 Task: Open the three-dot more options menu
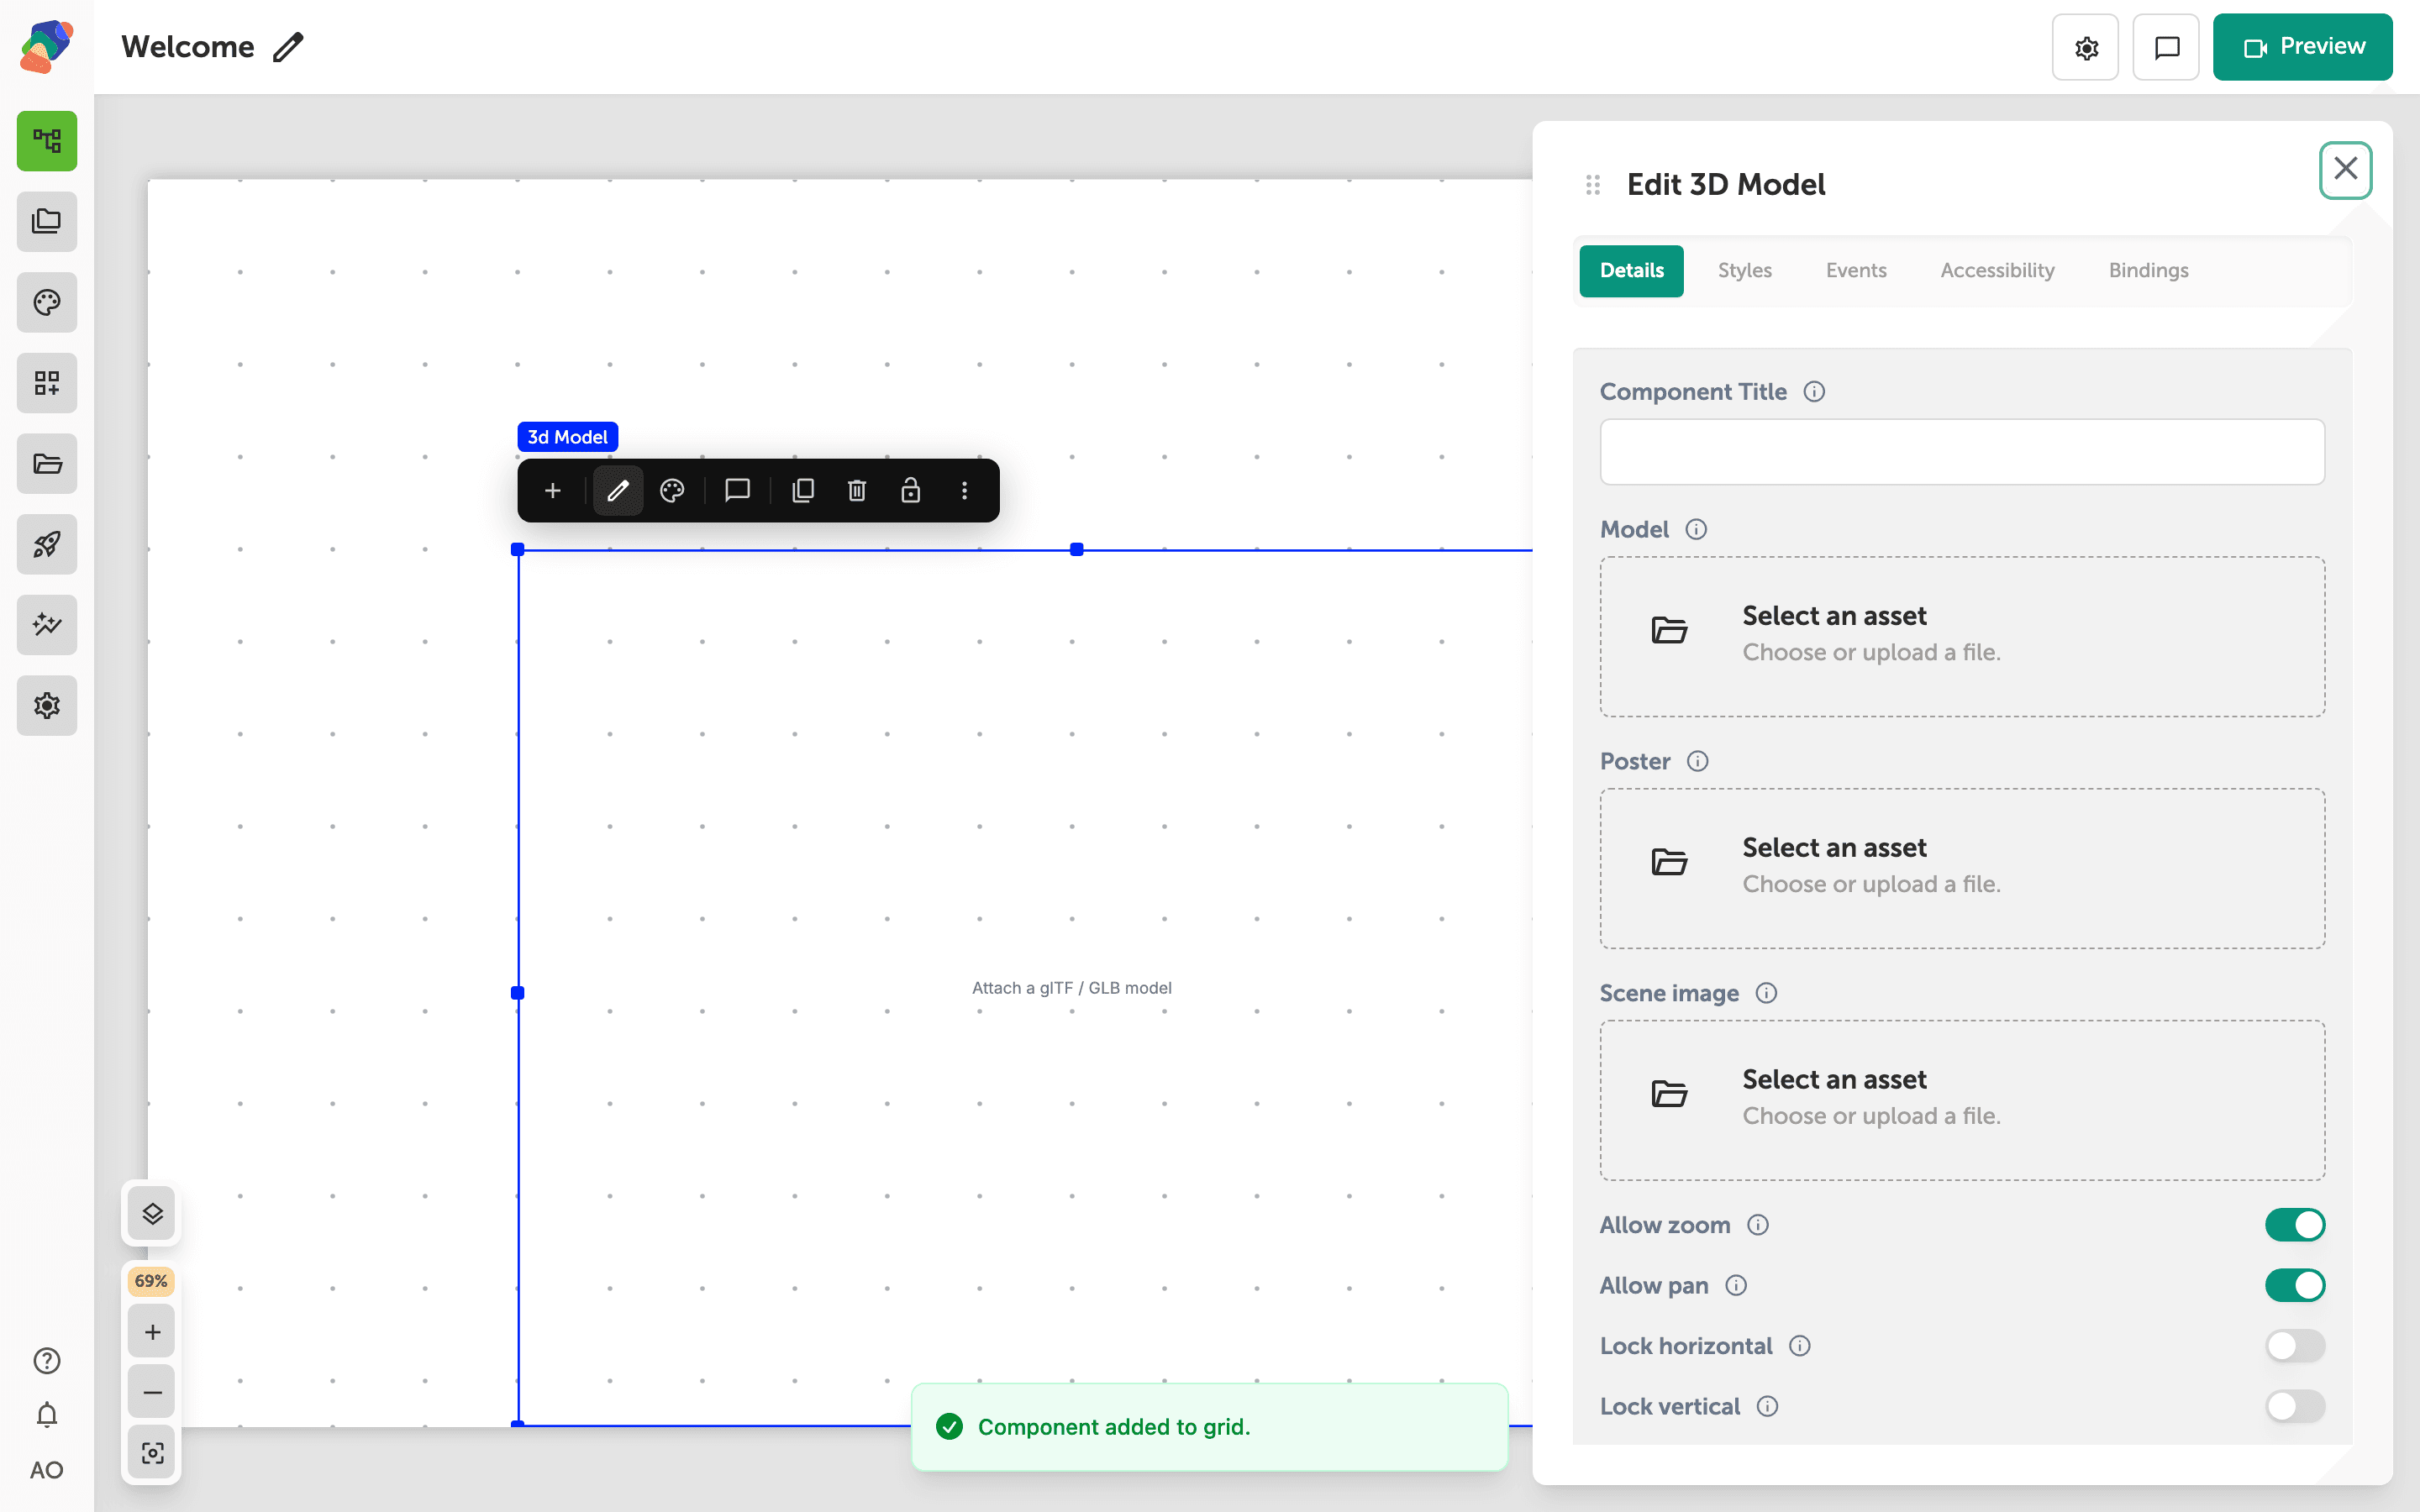click(964, 491)
